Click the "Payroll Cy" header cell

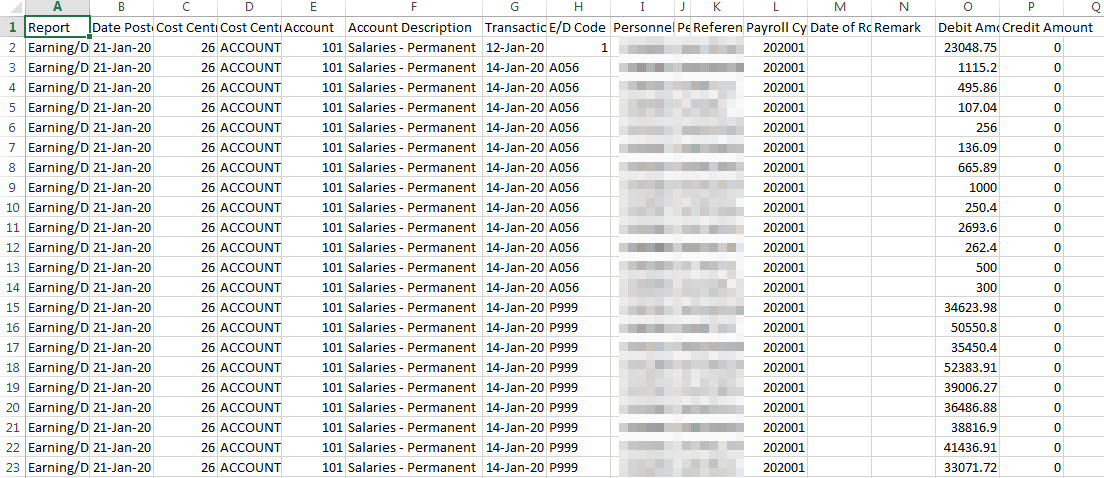click(775, 27)
